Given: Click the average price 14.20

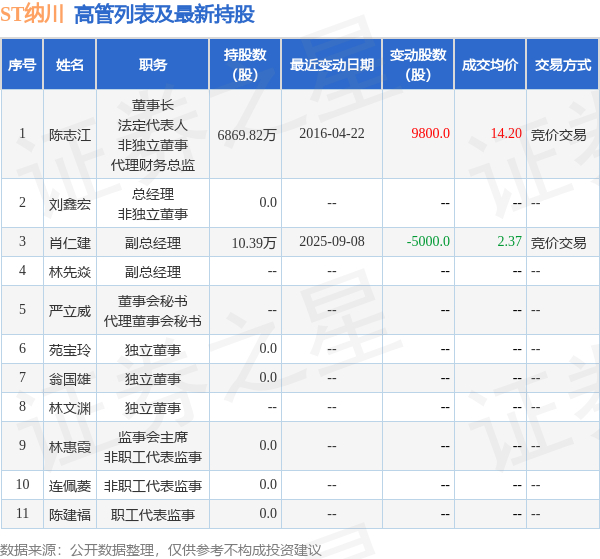Looking at the screenshot, I should click(506, 134).
